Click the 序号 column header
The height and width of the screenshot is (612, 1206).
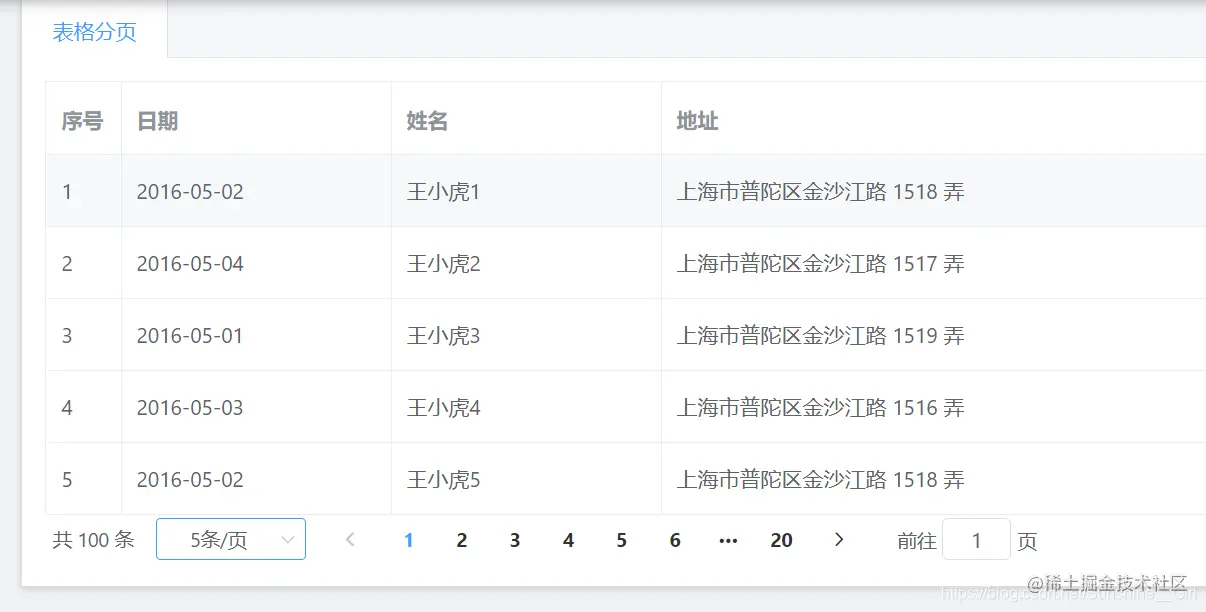pyautogui.click(x=83, y=120)
